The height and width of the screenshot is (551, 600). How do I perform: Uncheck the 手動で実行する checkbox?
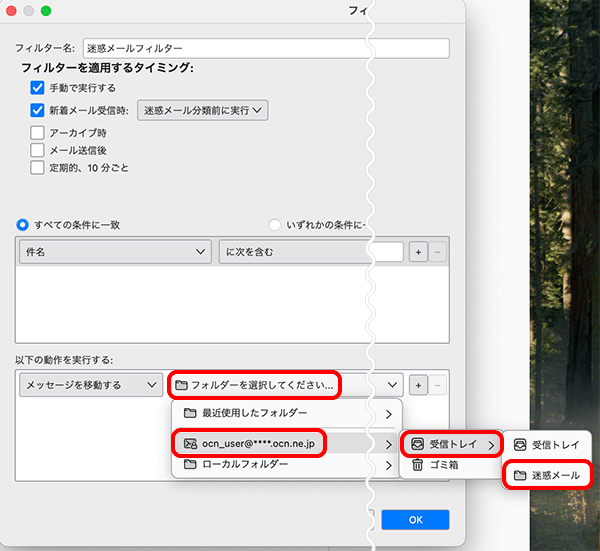coord(38,88)
